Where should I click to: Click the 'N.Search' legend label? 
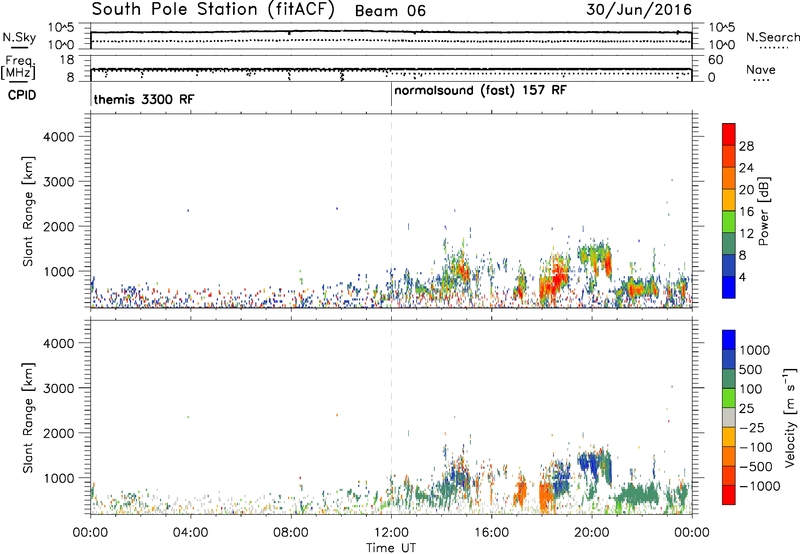coord(772,37)
